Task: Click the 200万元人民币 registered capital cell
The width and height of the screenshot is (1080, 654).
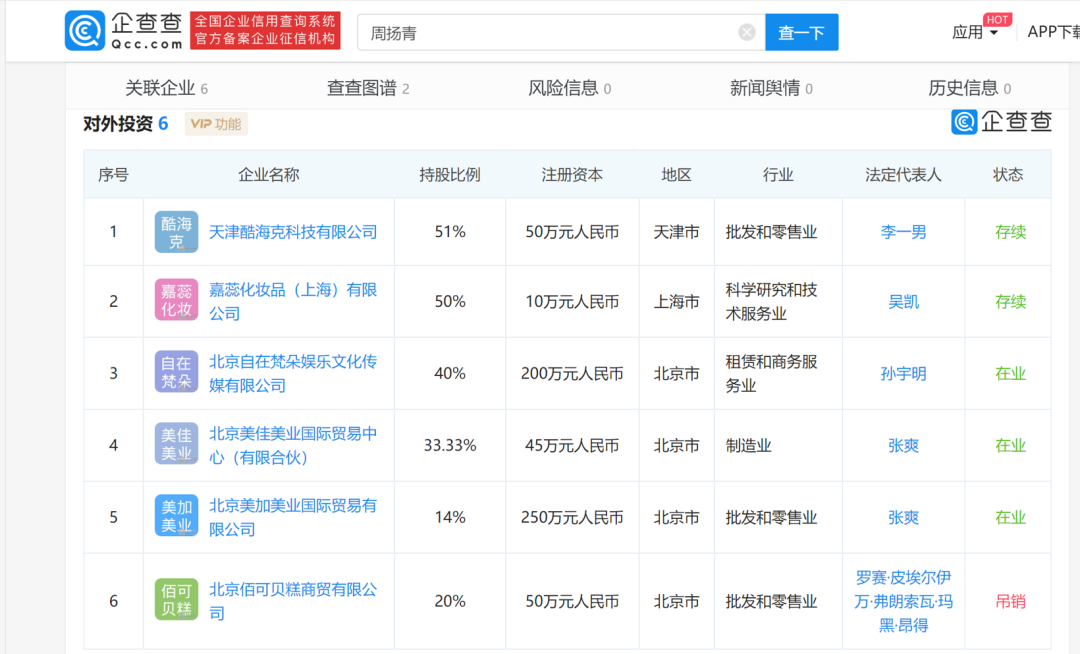Action: point(572,373)
